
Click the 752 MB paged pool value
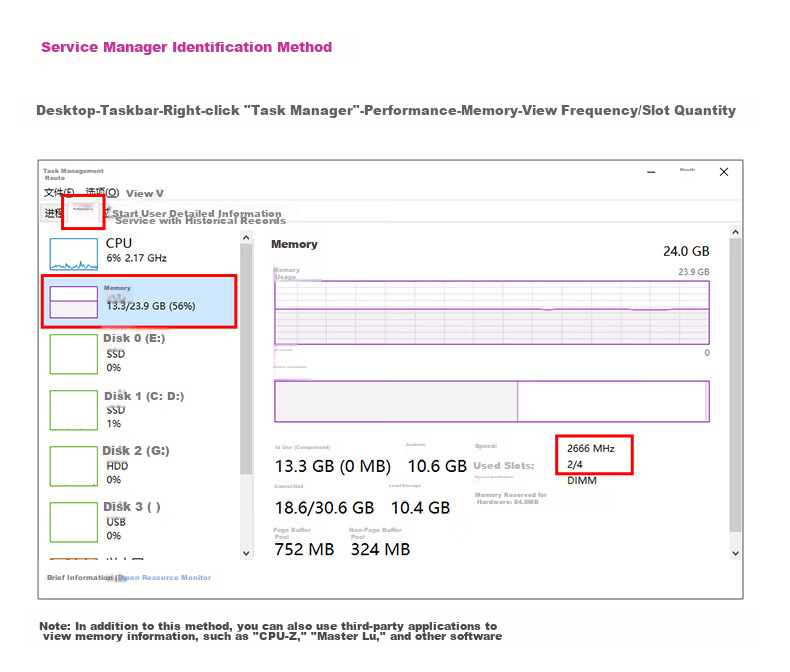point(304,550)
